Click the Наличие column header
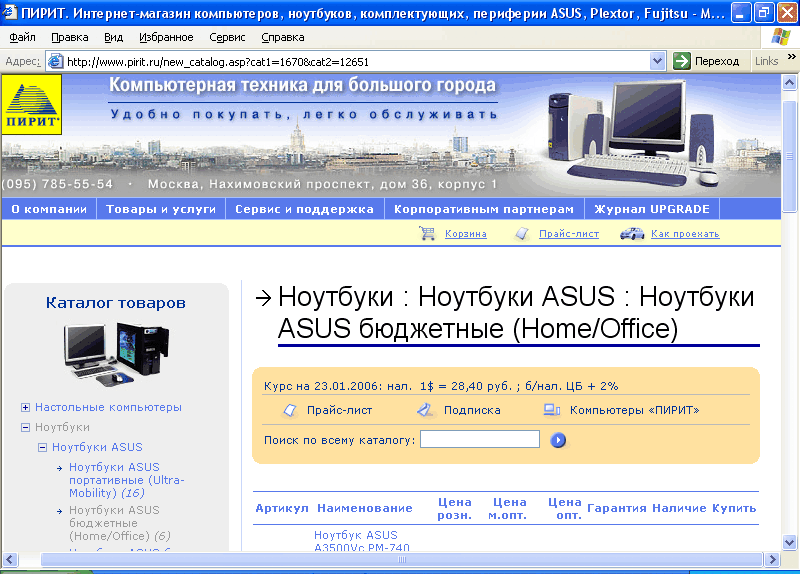Viewport: 800px width, 574px height. [679, 508]
